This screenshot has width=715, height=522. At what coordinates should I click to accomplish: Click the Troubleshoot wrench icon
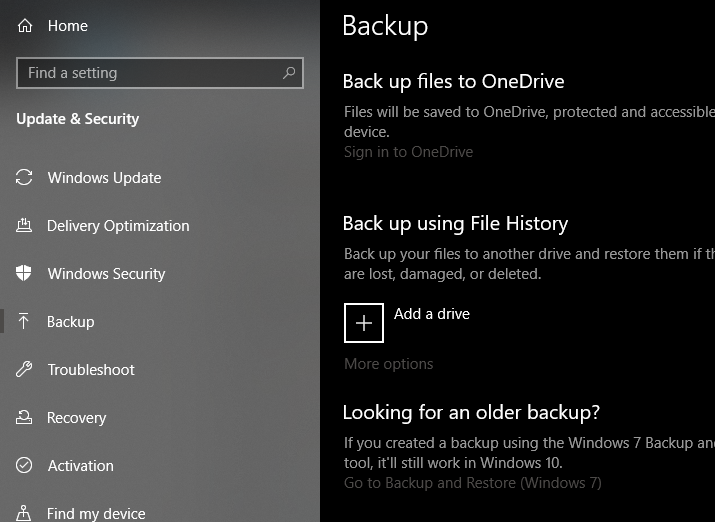pyautogui.click(x=24, y=369)
